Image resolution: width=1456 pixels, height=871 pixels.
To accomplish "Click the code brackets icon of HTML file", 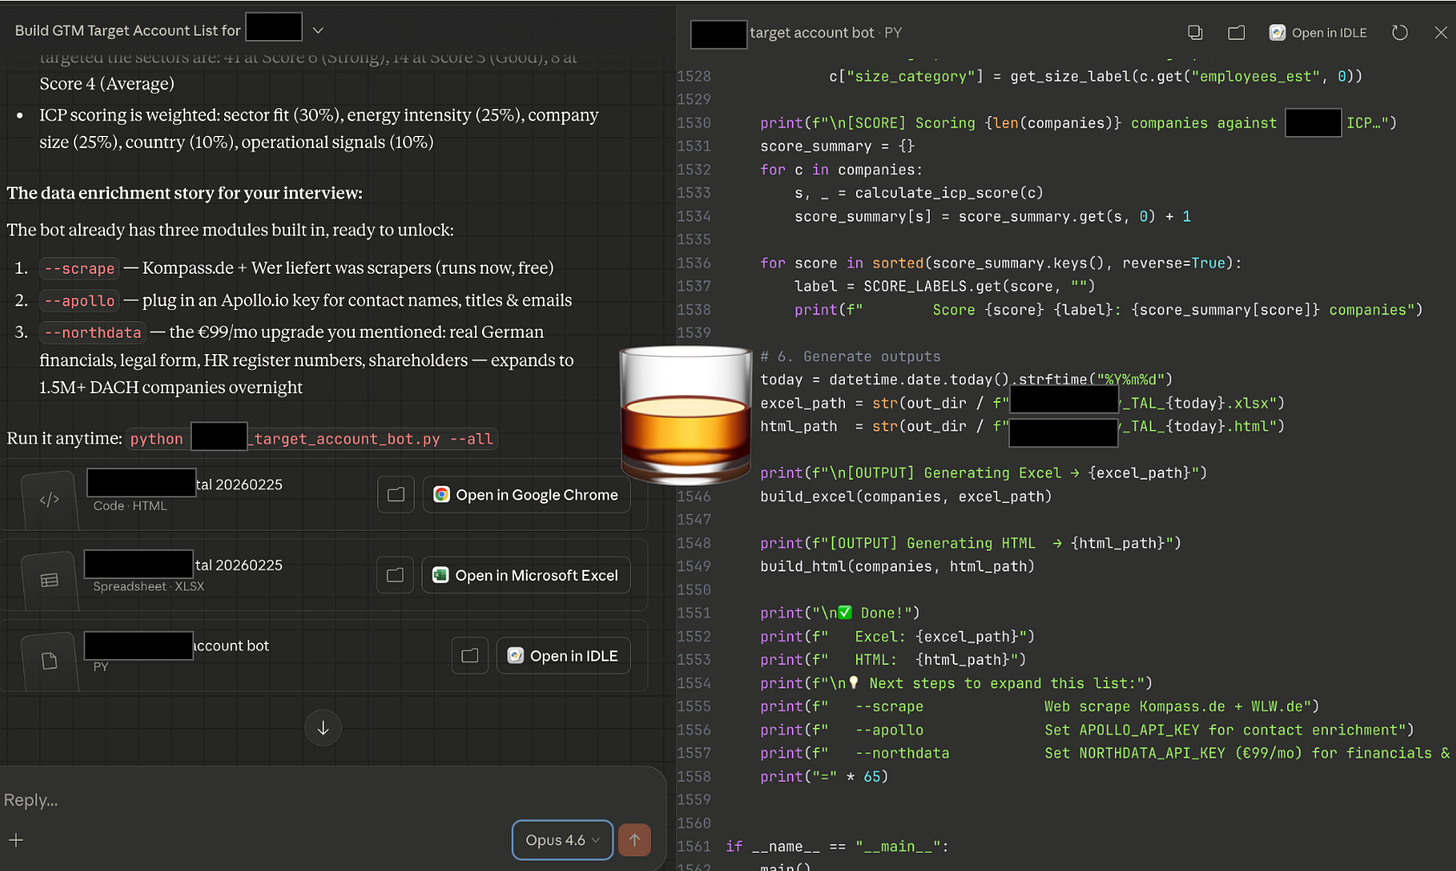I will pos(49,500).
